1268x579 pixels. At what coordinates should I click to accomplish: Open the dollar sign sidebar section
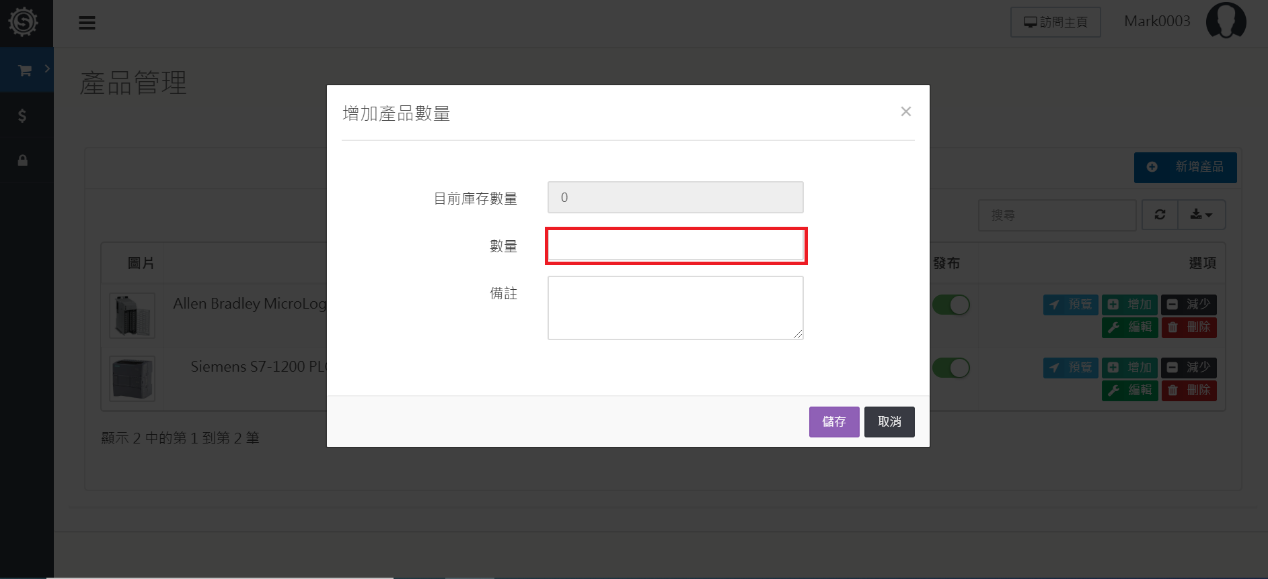(x=22, y=116)
